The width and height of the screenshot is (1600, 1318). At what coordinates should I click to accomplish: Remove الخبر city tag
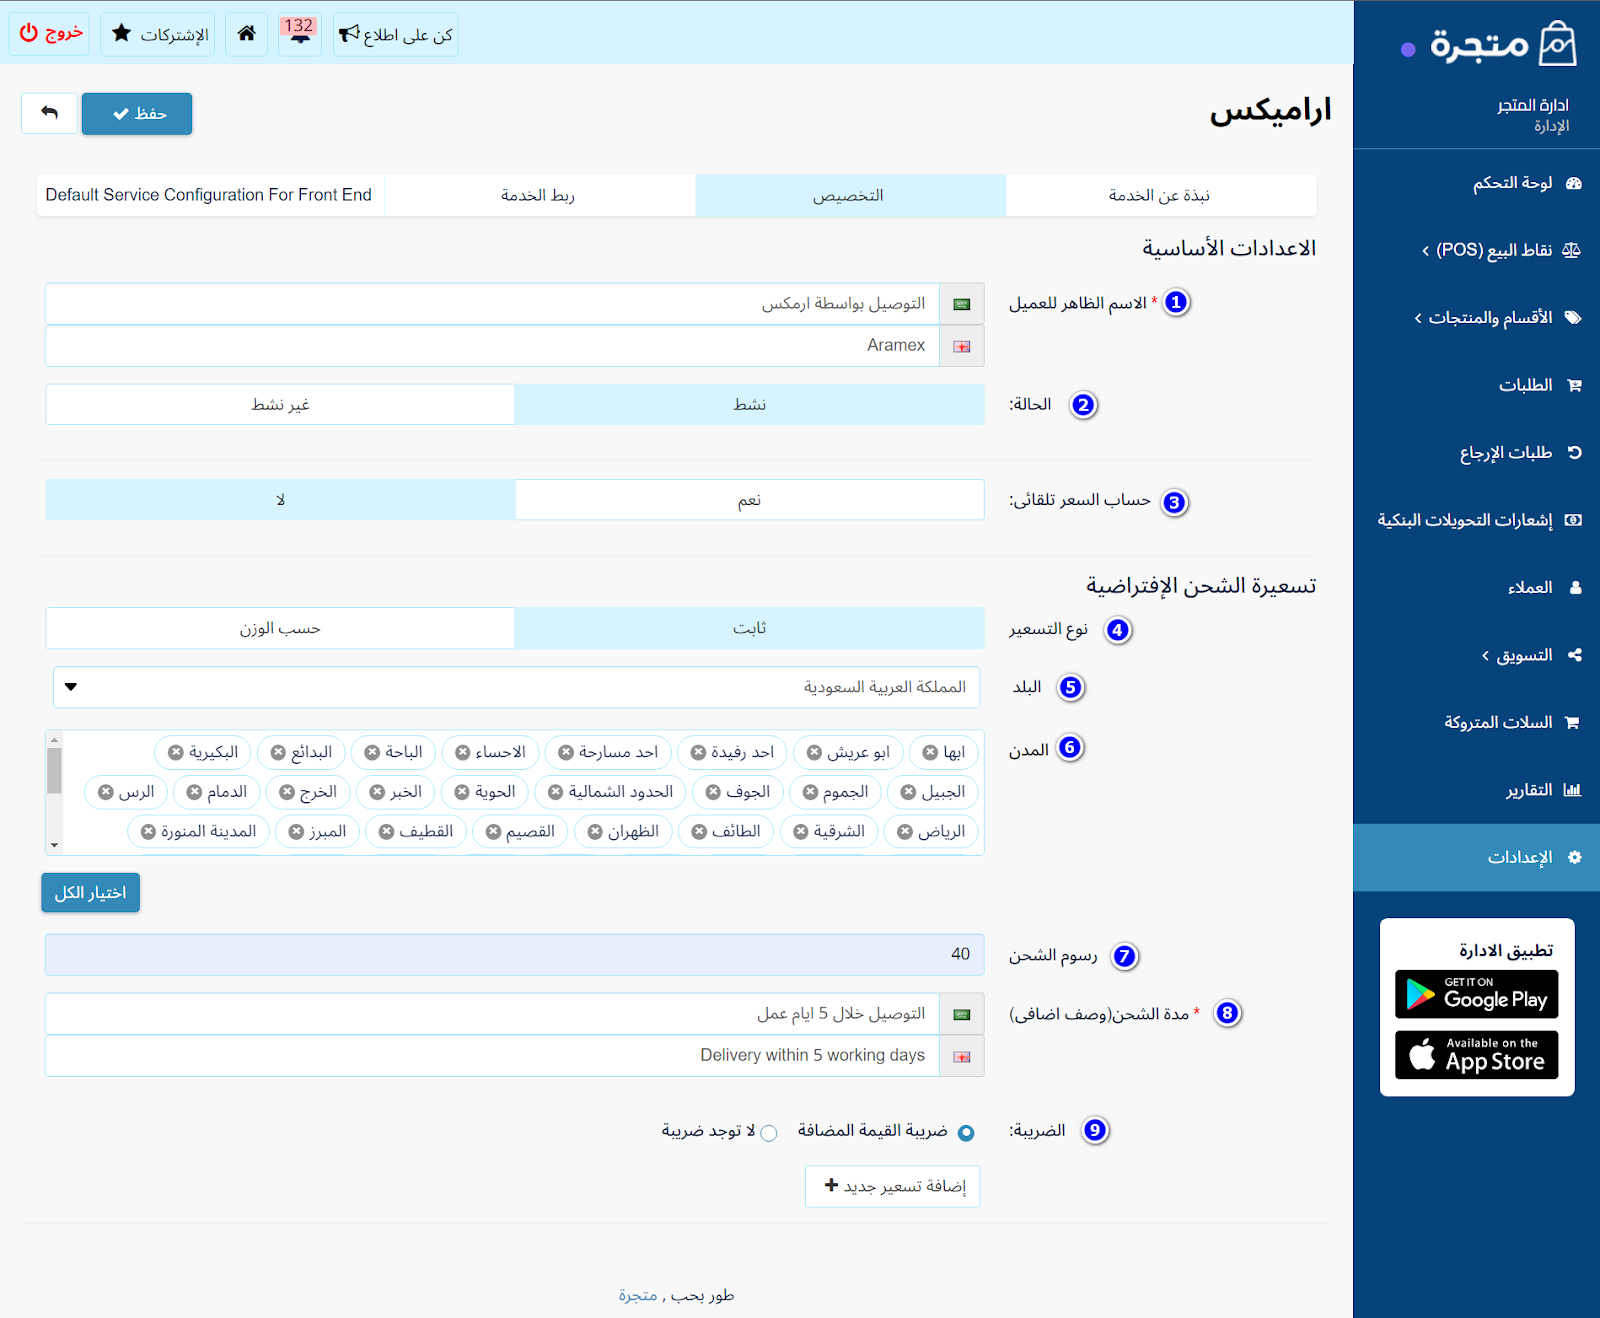pos(377,792)
